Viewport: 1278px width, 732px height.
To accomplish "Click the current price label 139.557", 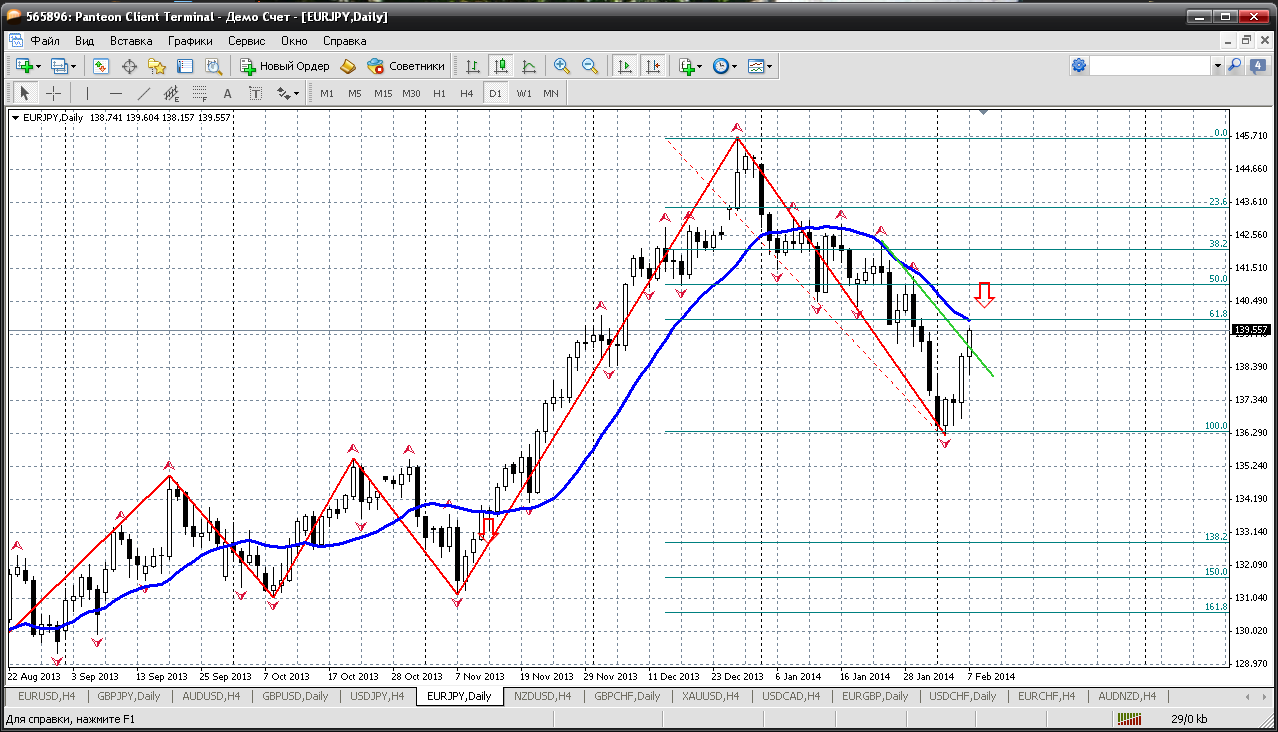I will [1251, 330].
